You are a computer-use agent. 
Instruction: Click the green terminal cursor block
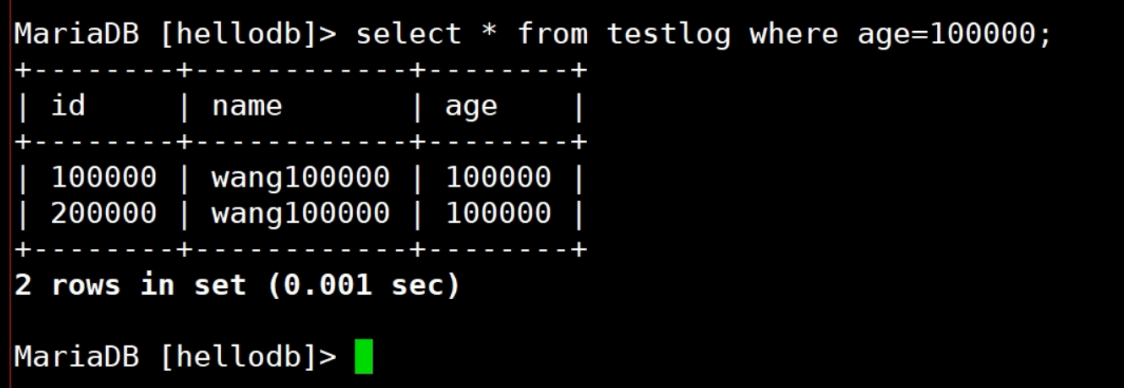(364, 356)
